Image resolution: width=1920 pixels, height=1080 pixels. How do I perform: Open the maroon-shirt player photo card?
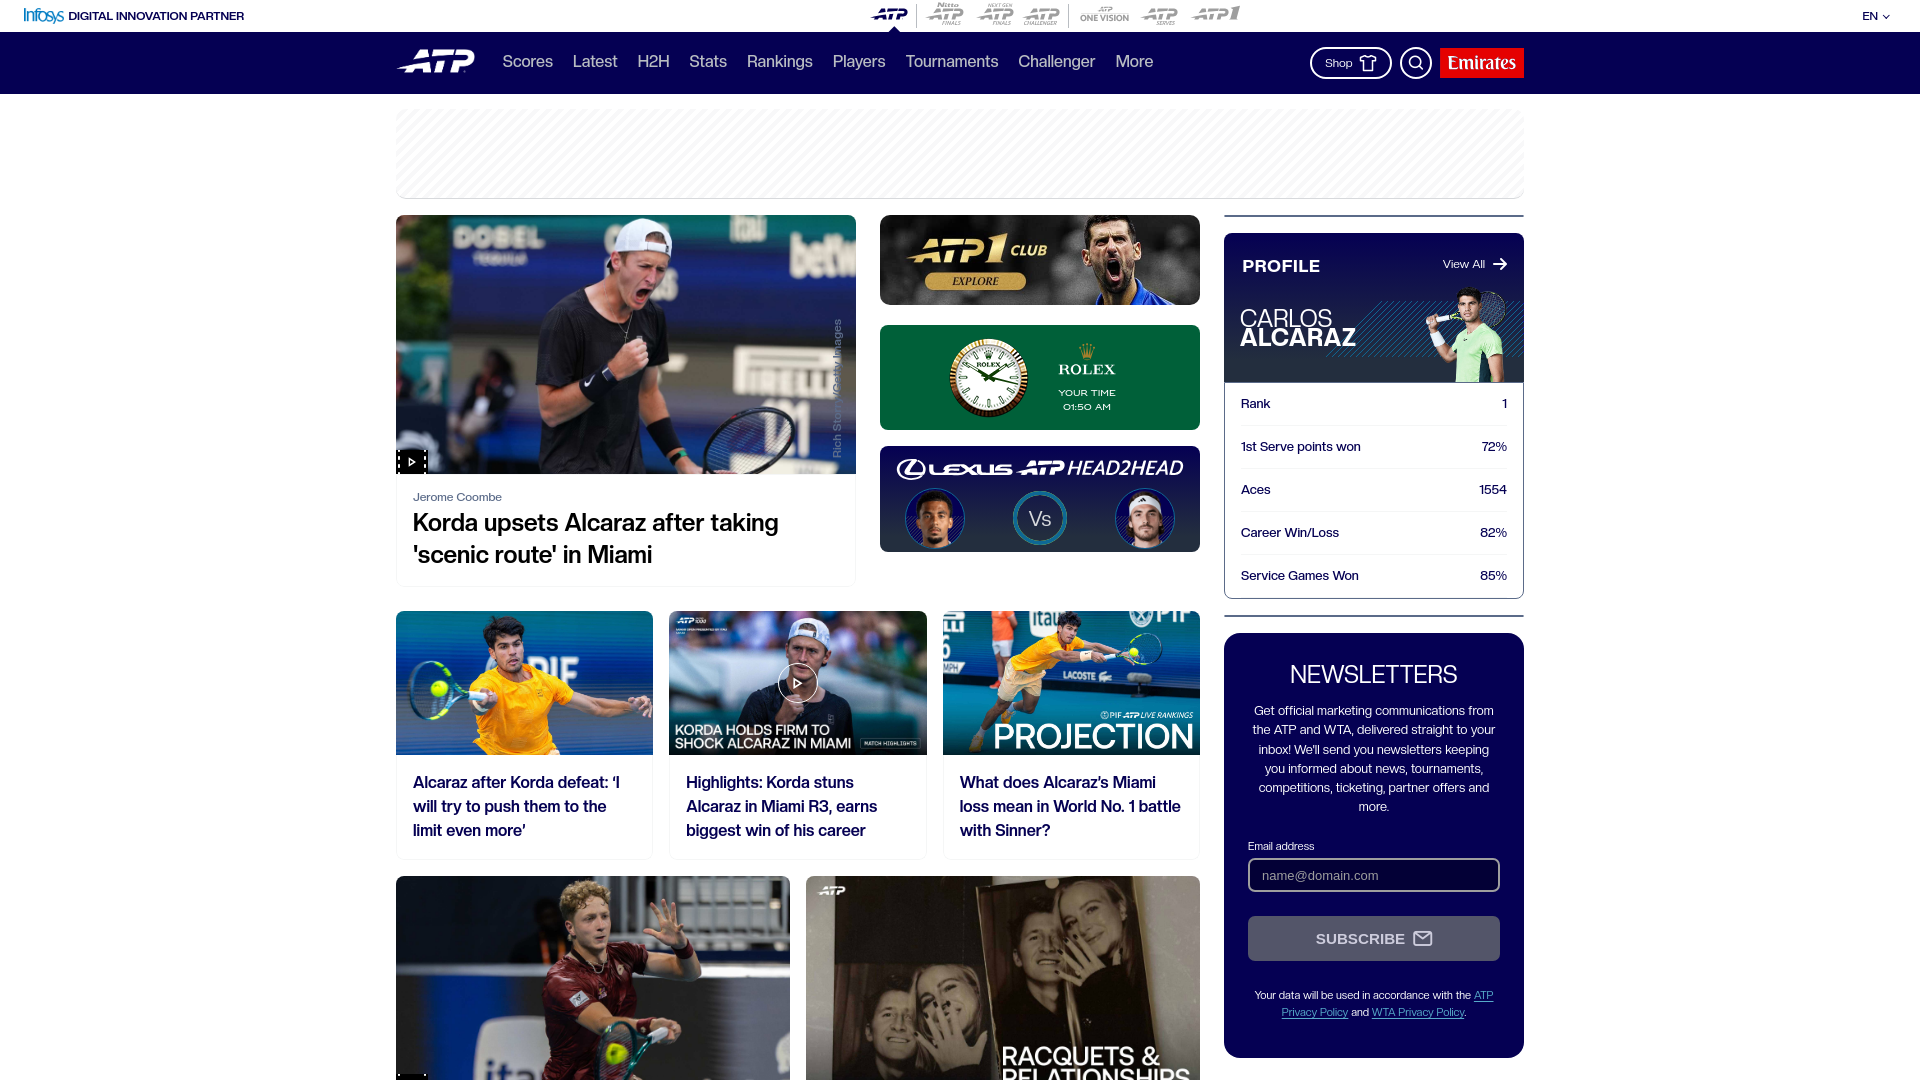(x=592, y=978)
